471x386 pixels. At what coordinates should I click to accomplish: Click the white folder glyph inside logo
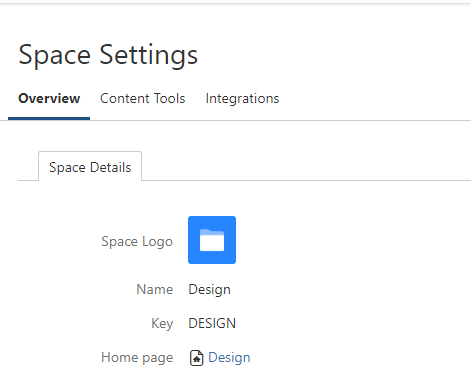point(212,240)
